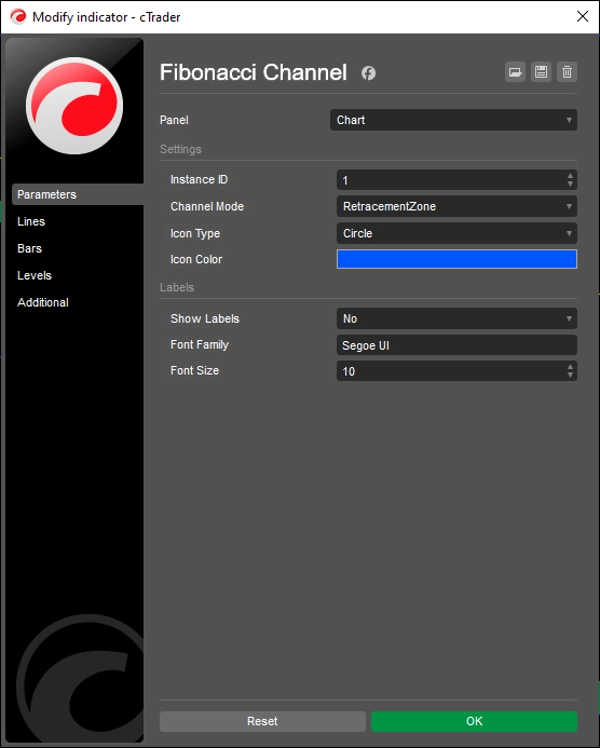Click the delete preset trash icon
600x748 pixels.
567,72
